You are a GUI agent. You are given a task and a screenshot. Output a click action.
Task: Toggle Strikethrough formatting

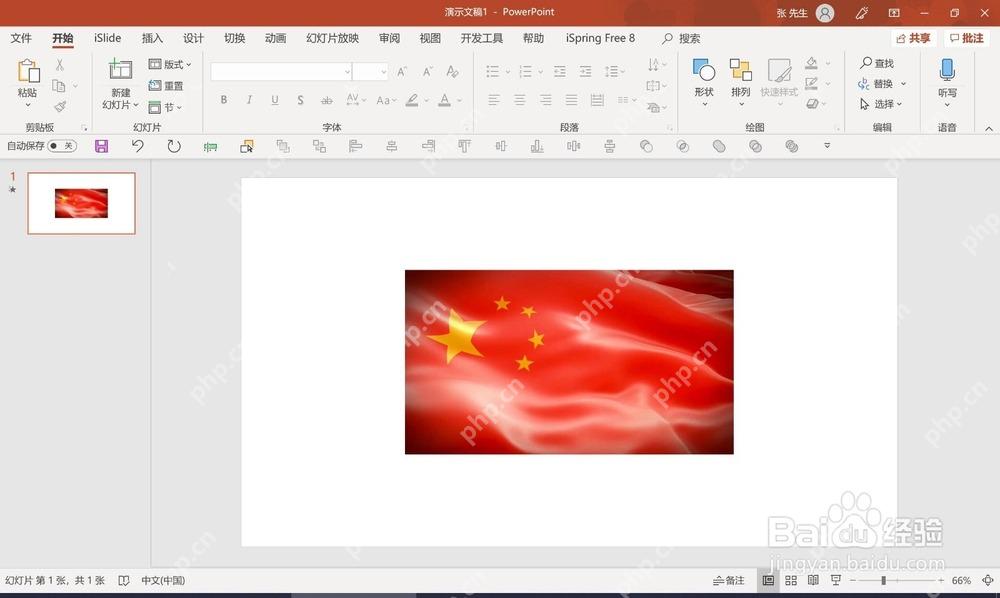pyautogui.click(x=327, y=100)
